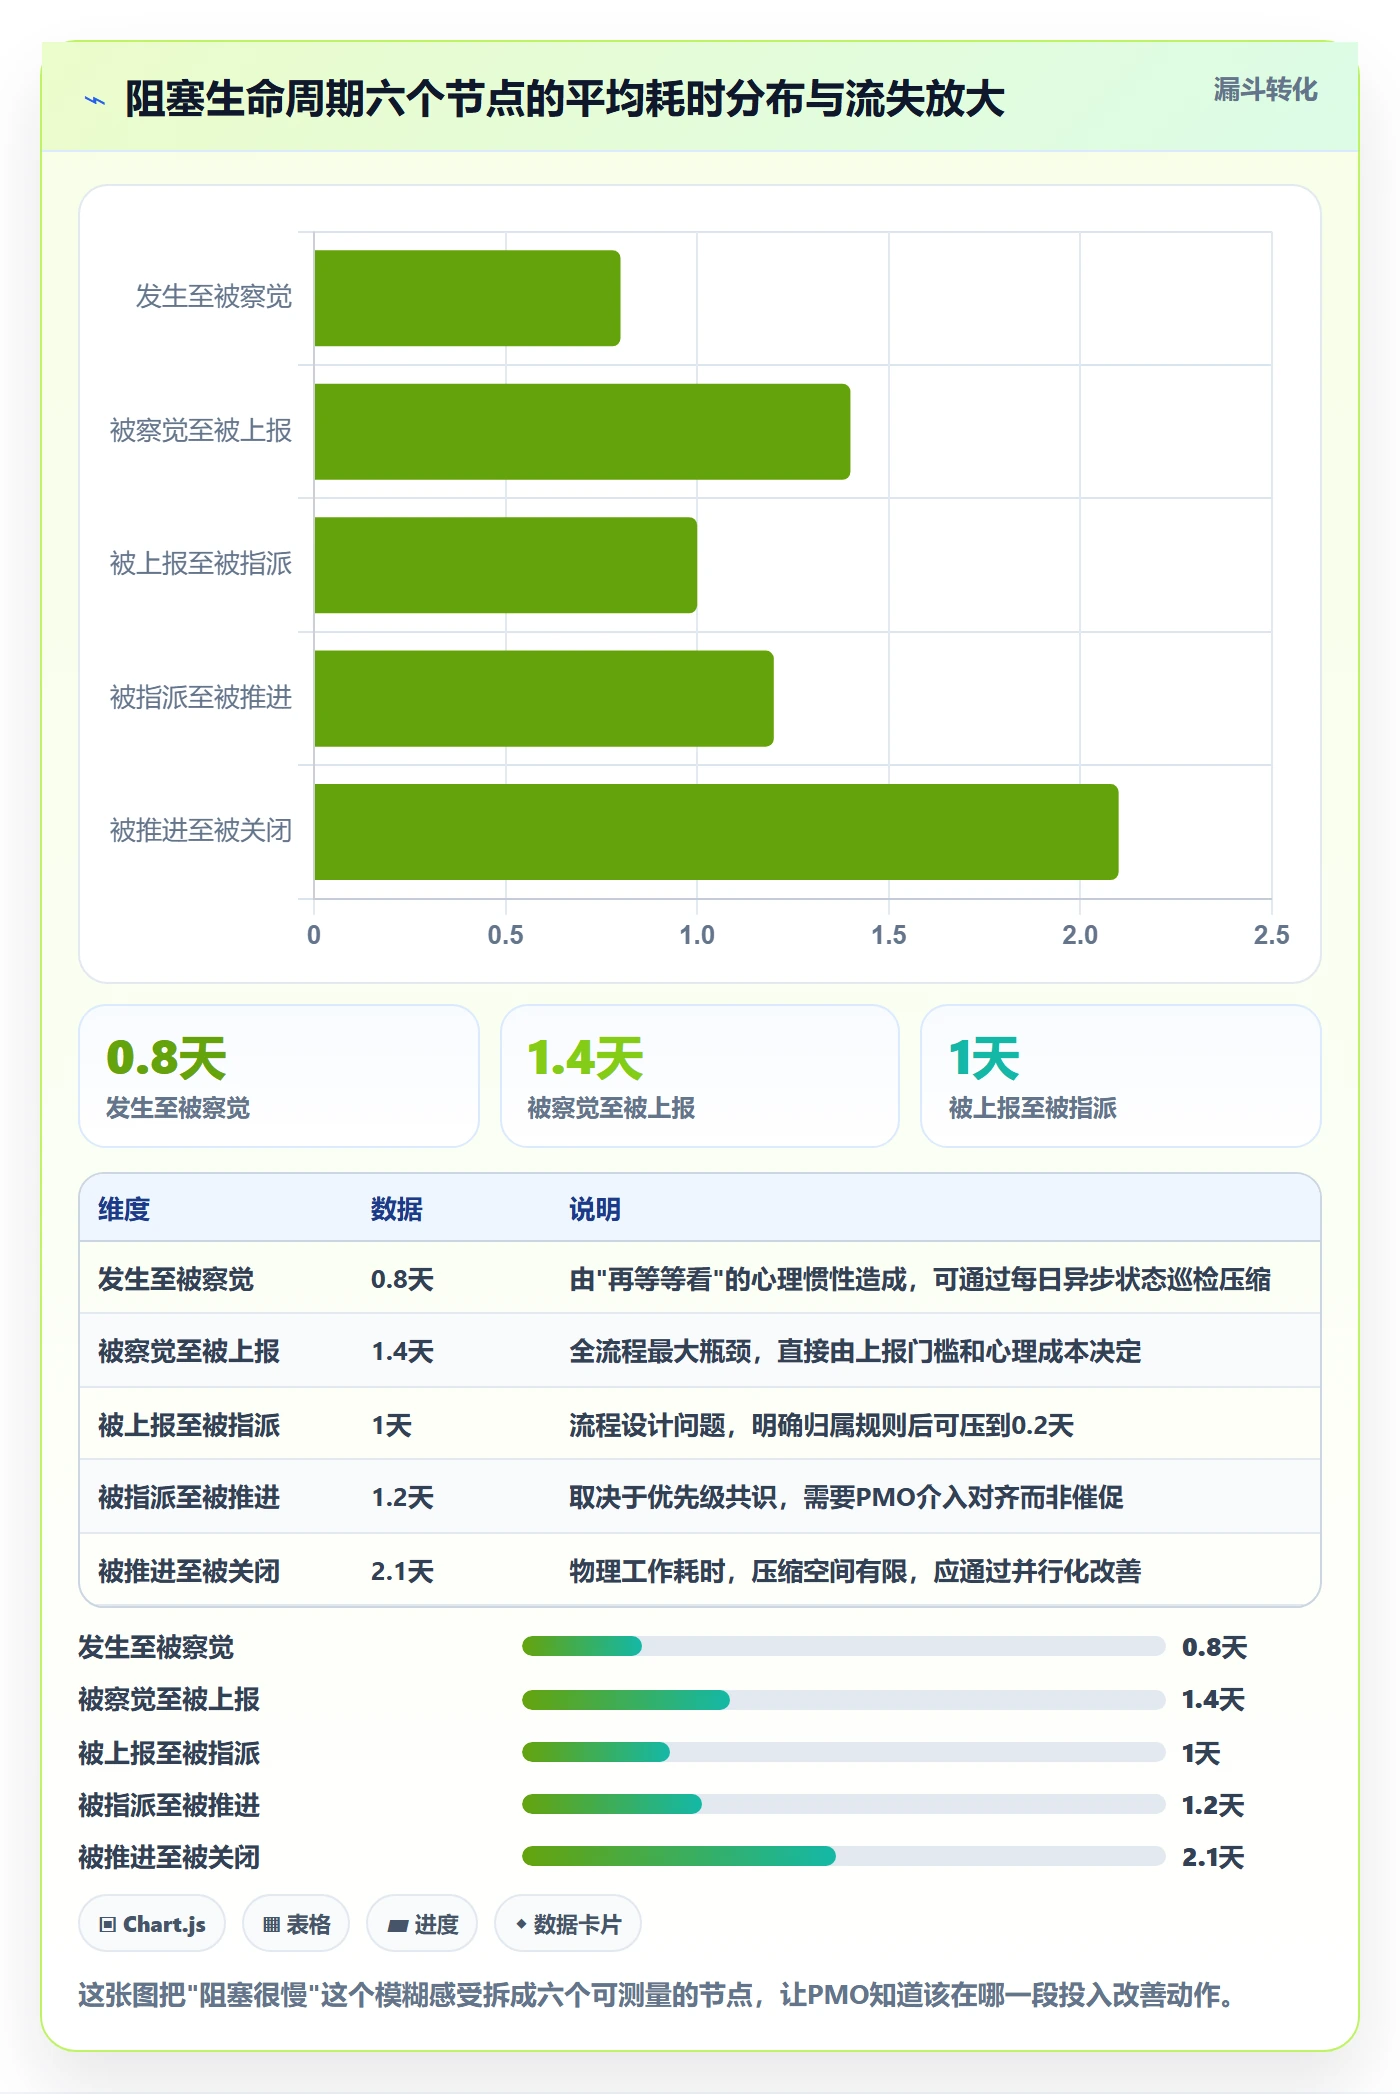Click the 说明 column header
This screenshot has width=1400, height=2094.
(595, 1209)
